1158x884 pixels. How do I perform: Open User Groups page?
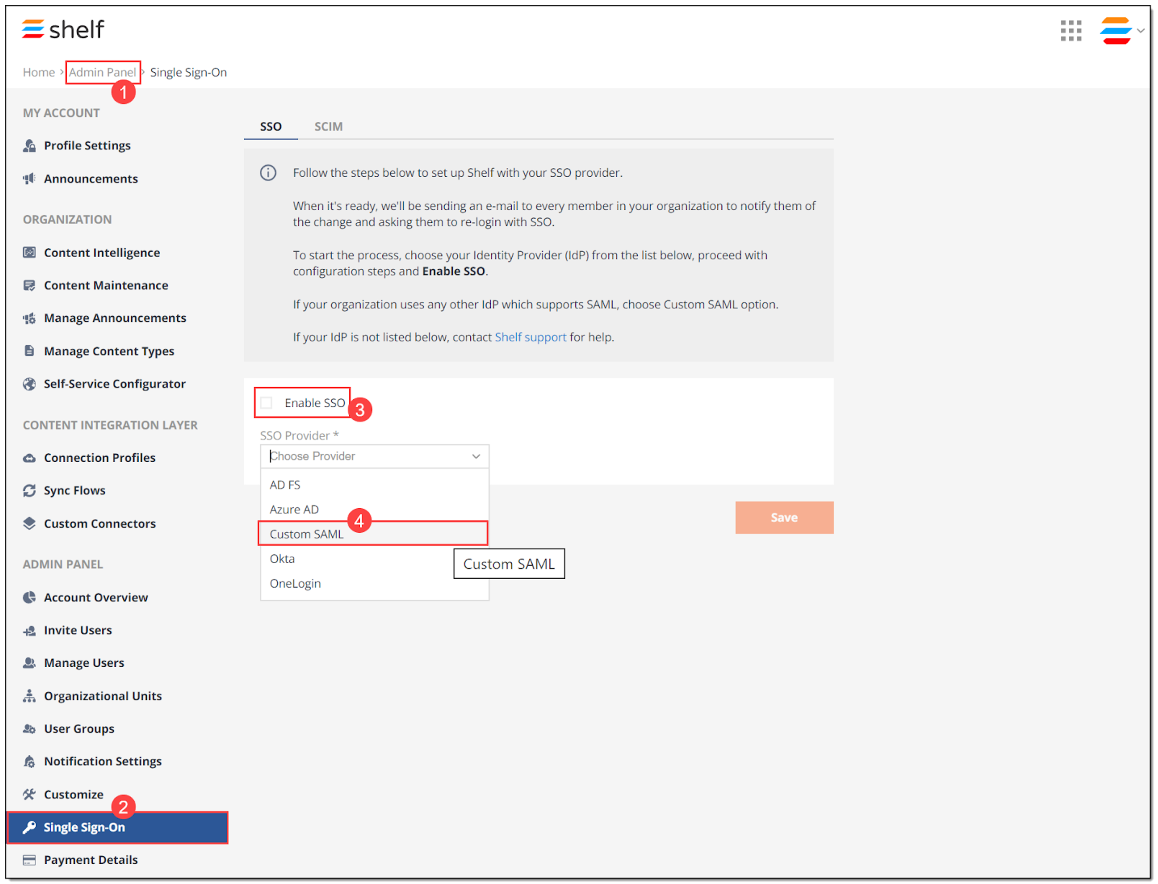(x=79, y=729)
